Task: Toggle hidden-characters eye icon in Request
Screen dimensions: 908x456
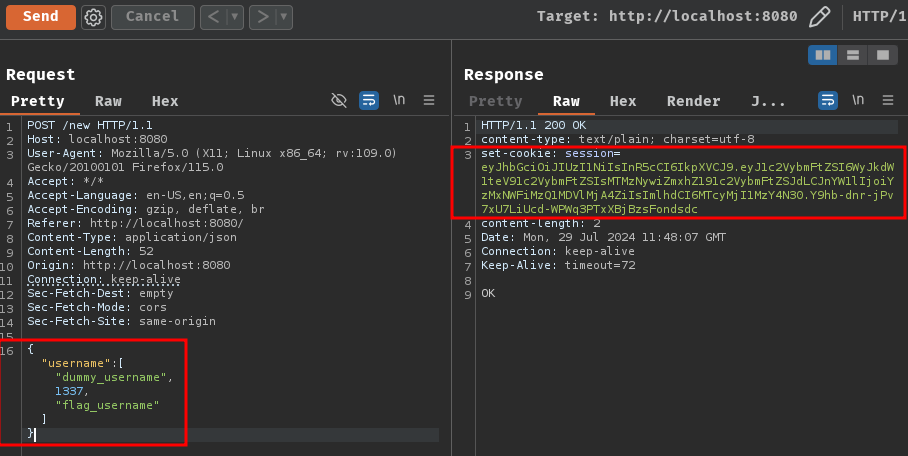Action: pyautogui.click(x=339, y=100)
